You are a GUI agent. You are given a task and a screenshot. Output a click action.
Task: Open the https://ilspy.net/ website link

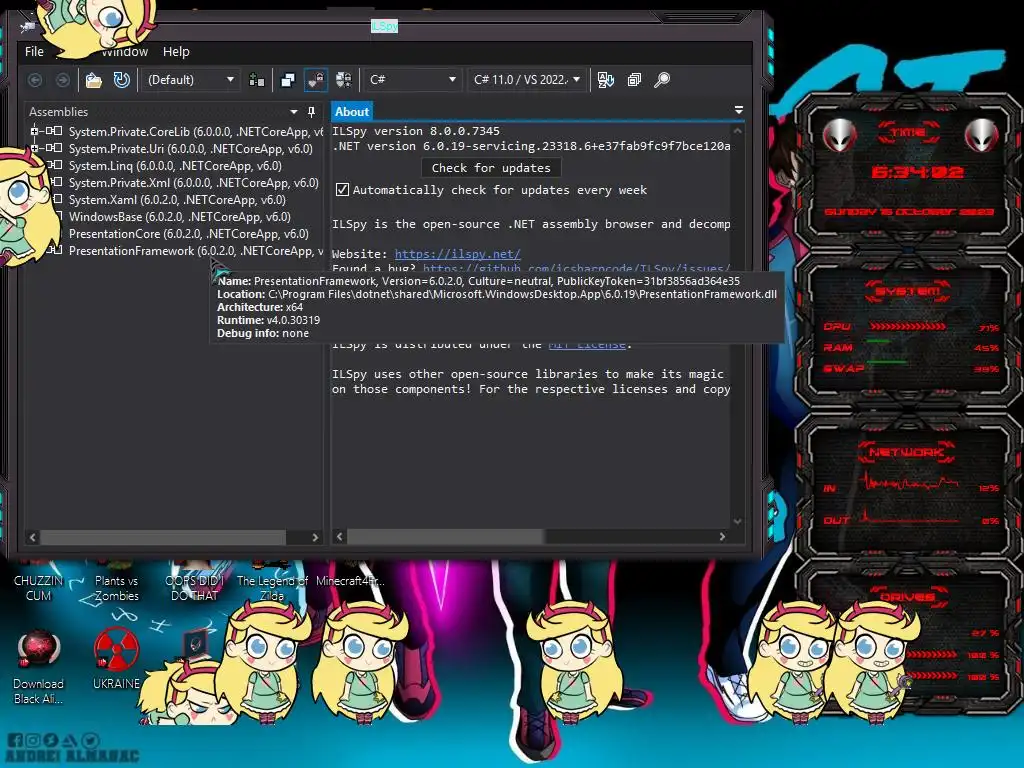coord(457,254)
